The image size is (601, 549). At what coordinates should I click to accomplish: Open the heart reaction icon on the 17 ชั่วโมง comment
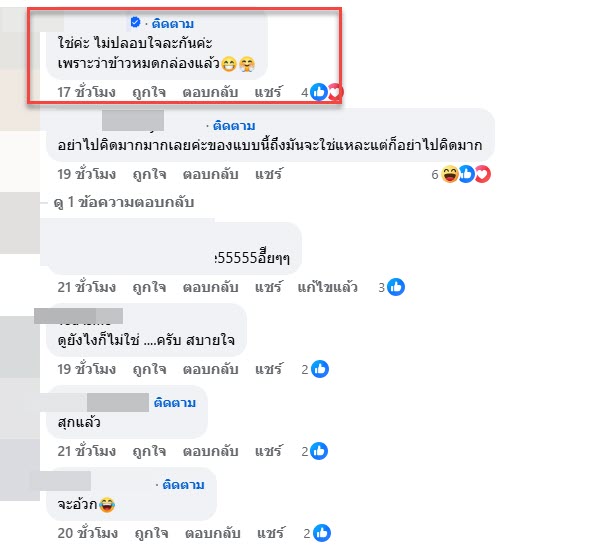tap(336, 92)
